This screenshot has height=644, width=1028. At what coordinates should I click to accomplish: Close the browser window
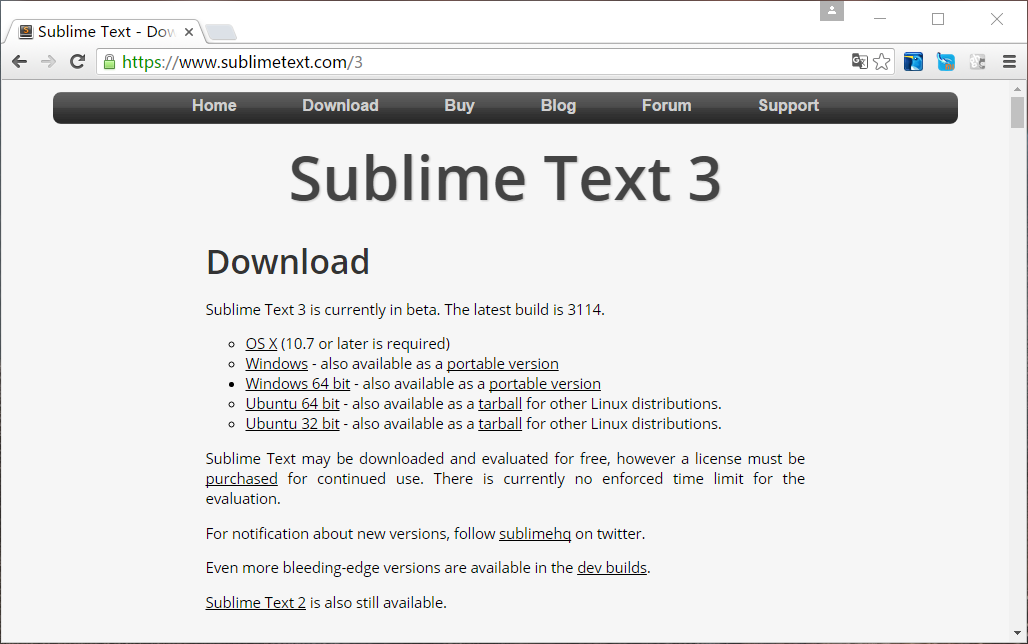(997, 18)
